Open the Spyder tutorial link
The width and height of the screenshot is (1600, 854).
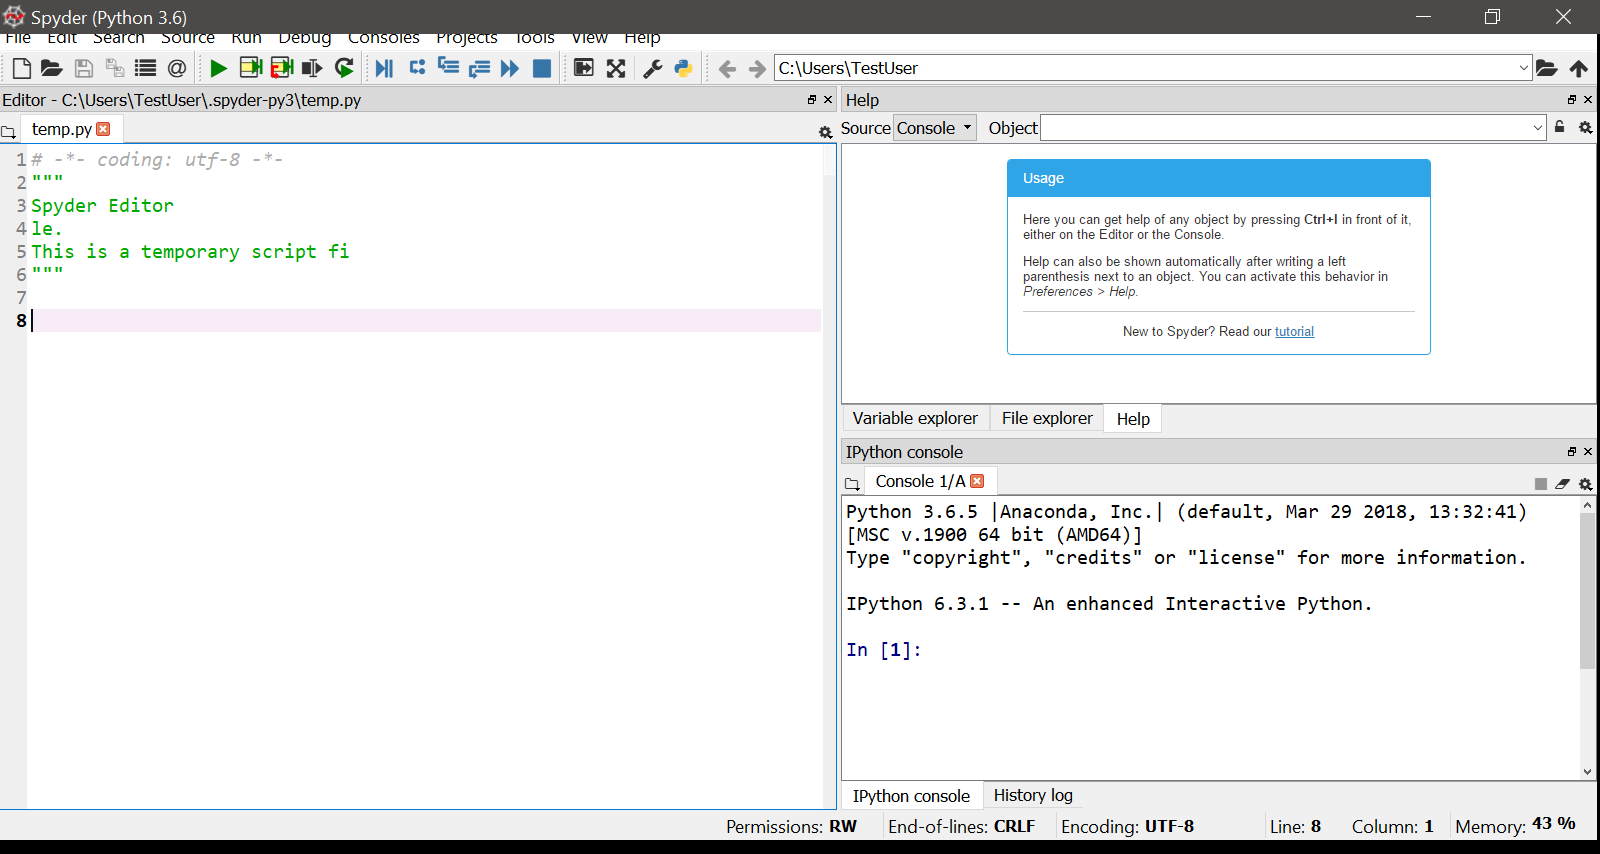coord(1294,332)
